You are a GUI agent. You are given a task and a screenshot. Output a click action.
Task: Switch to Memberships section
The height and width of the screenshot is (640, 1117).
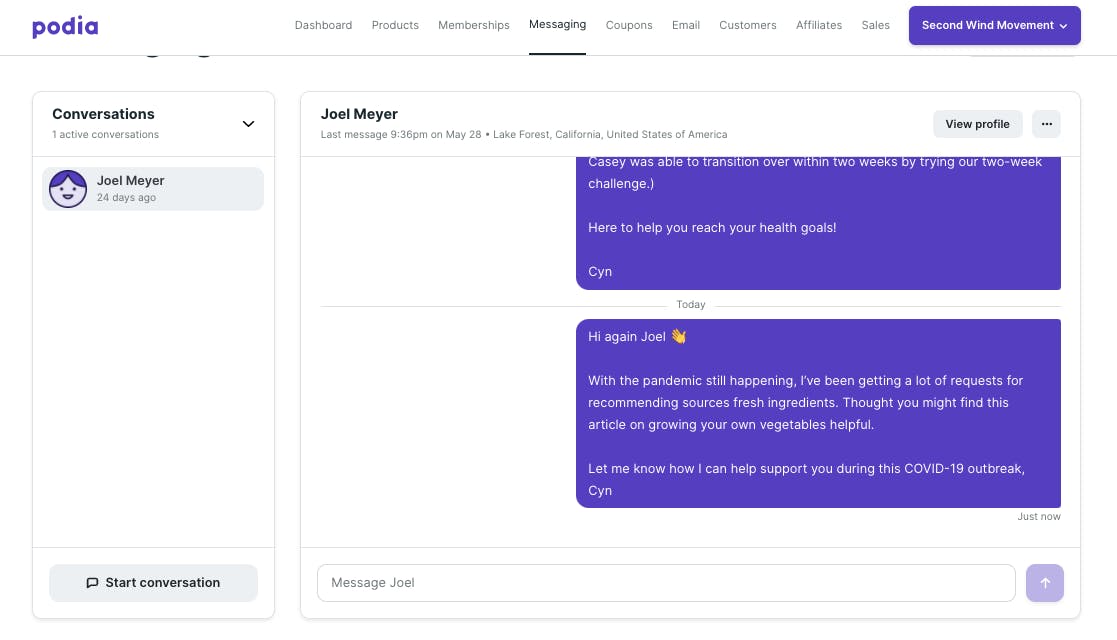[x=474, y=25]
